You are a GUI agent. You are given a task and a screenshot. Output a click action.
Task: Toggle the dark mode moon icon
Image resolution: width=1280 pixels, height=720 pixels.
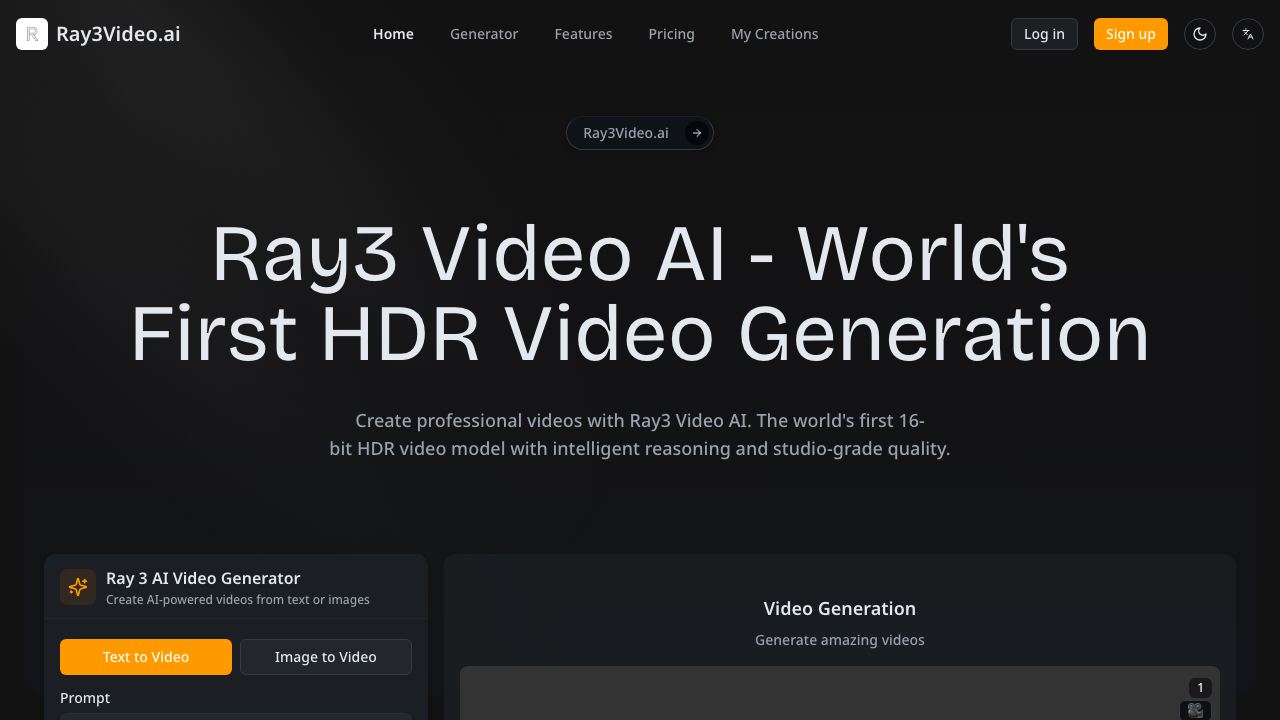[1200, 34]
